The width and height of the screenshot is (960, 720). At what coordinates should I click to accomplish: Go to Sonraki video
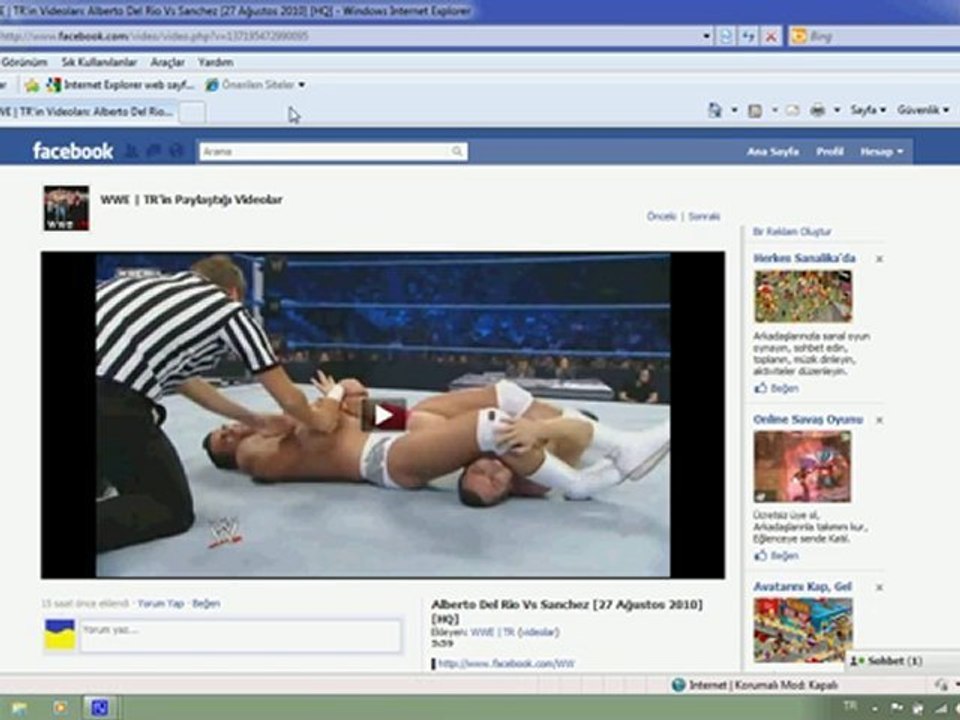(704, 216)
